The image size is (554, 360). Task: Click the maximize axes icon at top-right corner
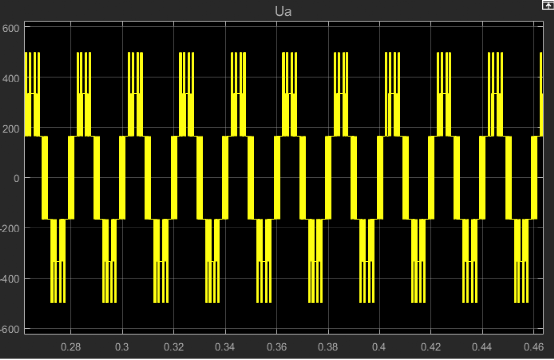click(548, 5)
